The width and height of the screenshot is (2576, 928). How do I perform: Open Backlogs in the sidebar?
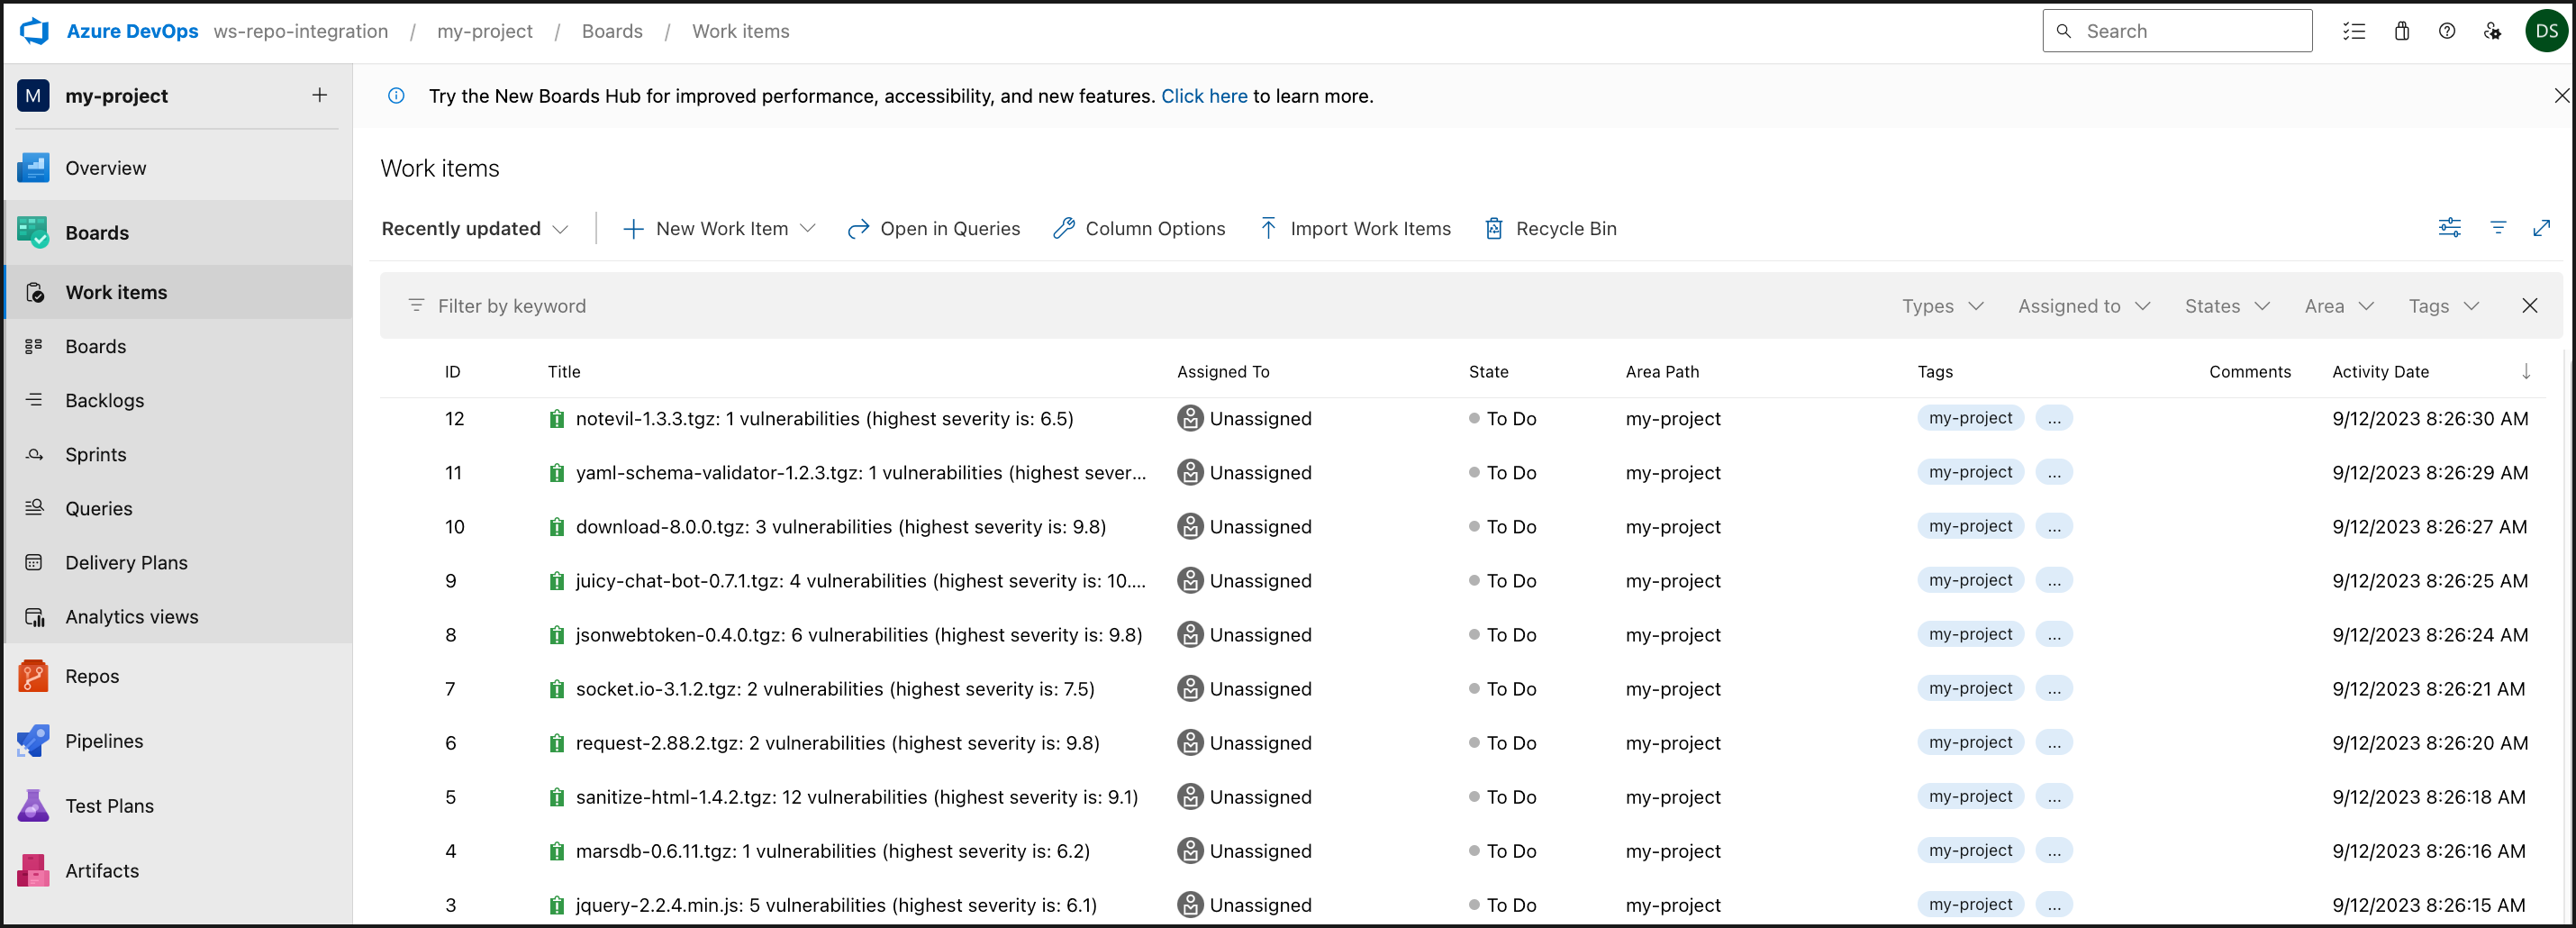(104, 400)
